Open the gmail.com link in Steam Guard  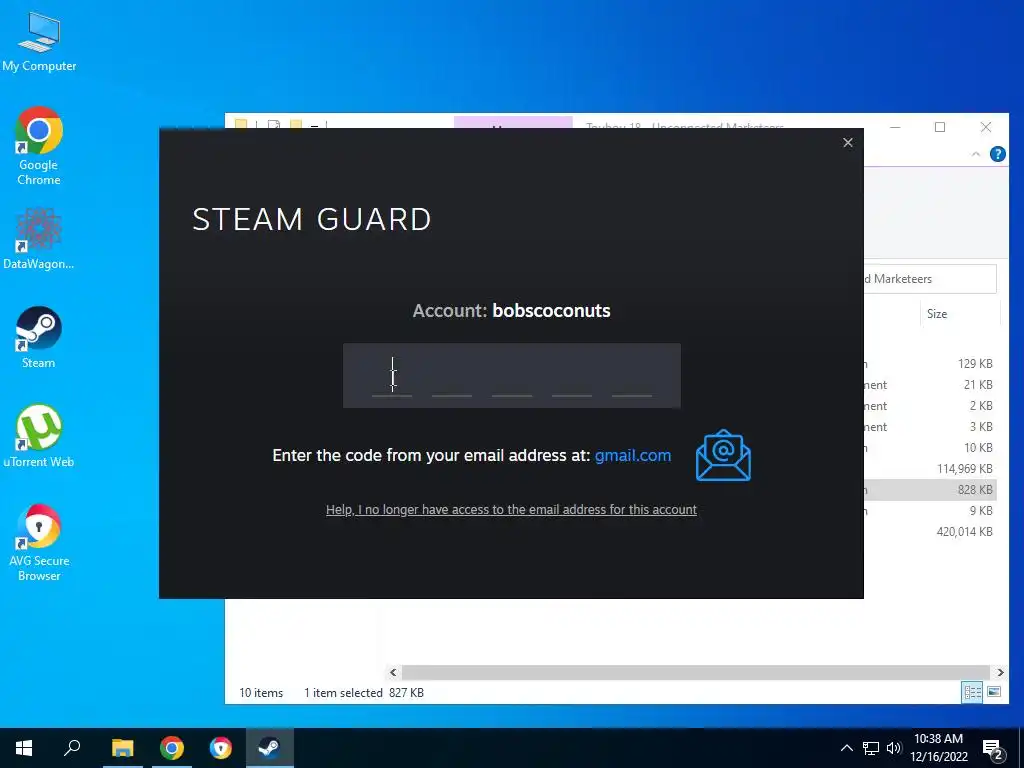point(633,455)
